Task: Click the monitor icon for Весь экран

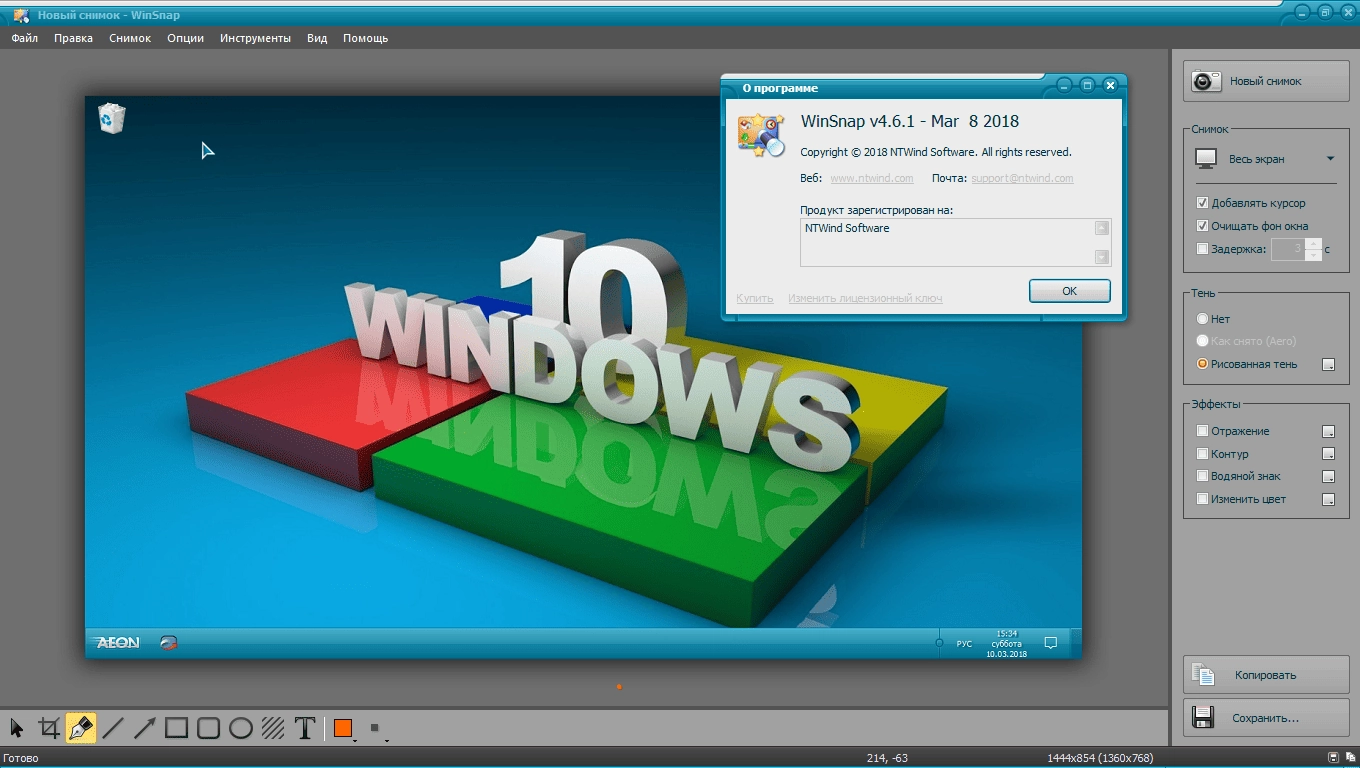Action: pyautogui.click(x=1207, y=159)
